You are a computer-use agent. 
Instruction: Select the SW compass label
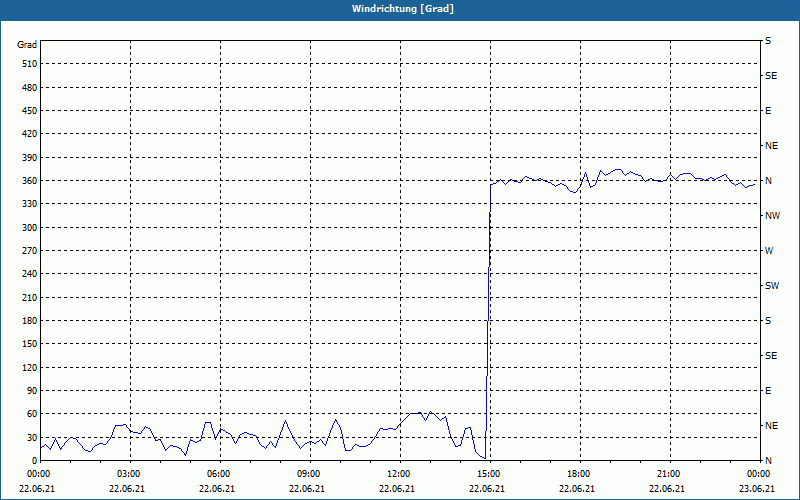click(x=772, y=286)
